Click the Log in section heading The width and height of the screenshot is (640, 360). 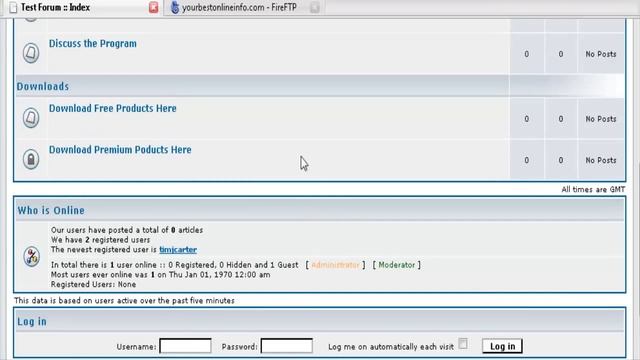pyautogui.click(x=32, y=322)
